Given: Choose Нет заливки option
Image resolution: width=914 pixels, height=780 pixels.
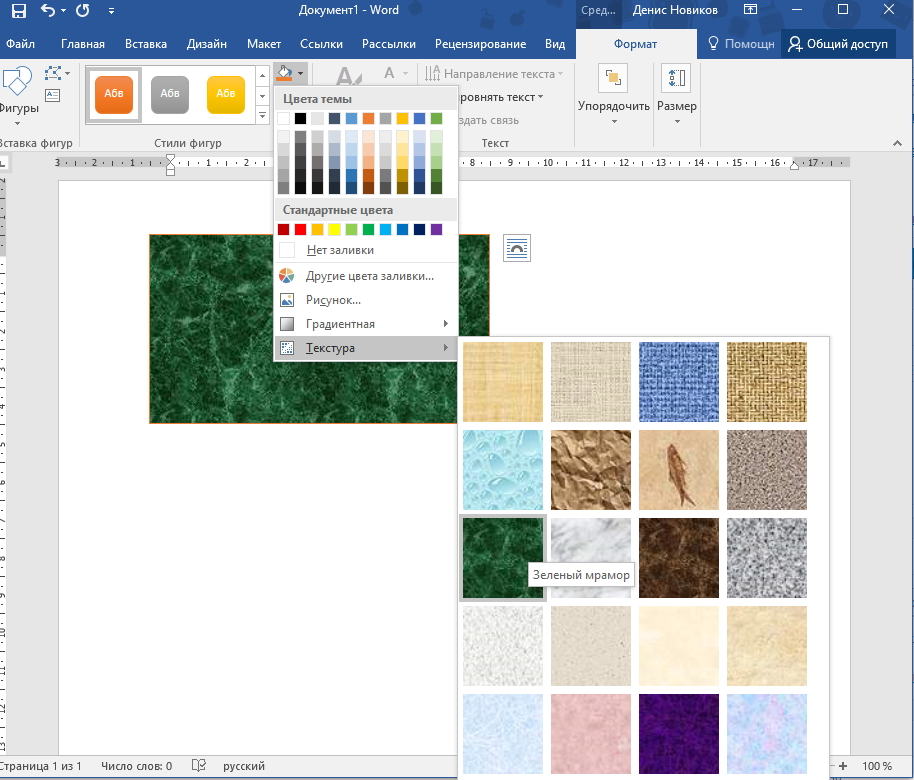Looking at the screenshot, I should pos(340,250).
